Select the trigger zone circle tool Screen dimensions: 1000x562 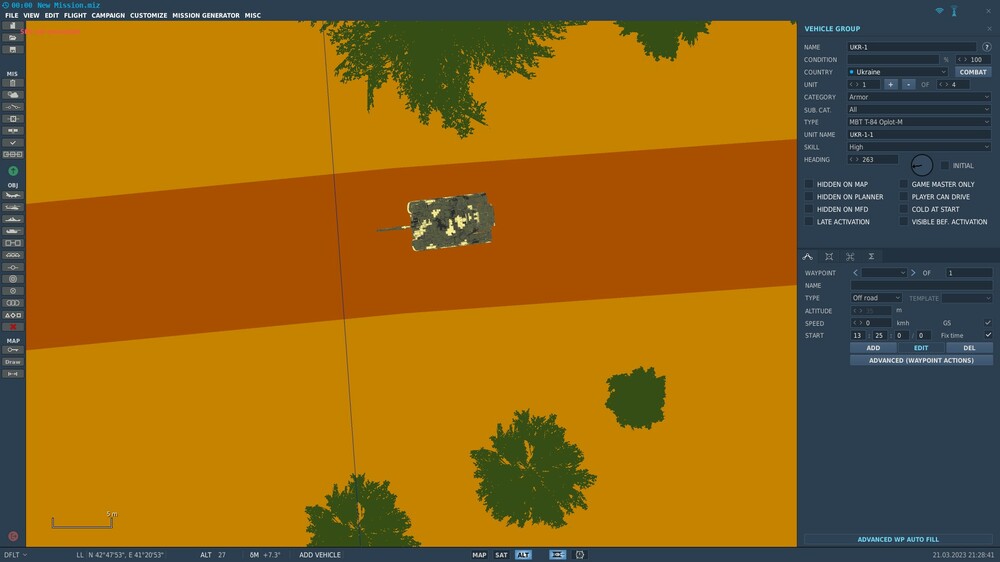(x=12, y=279)
